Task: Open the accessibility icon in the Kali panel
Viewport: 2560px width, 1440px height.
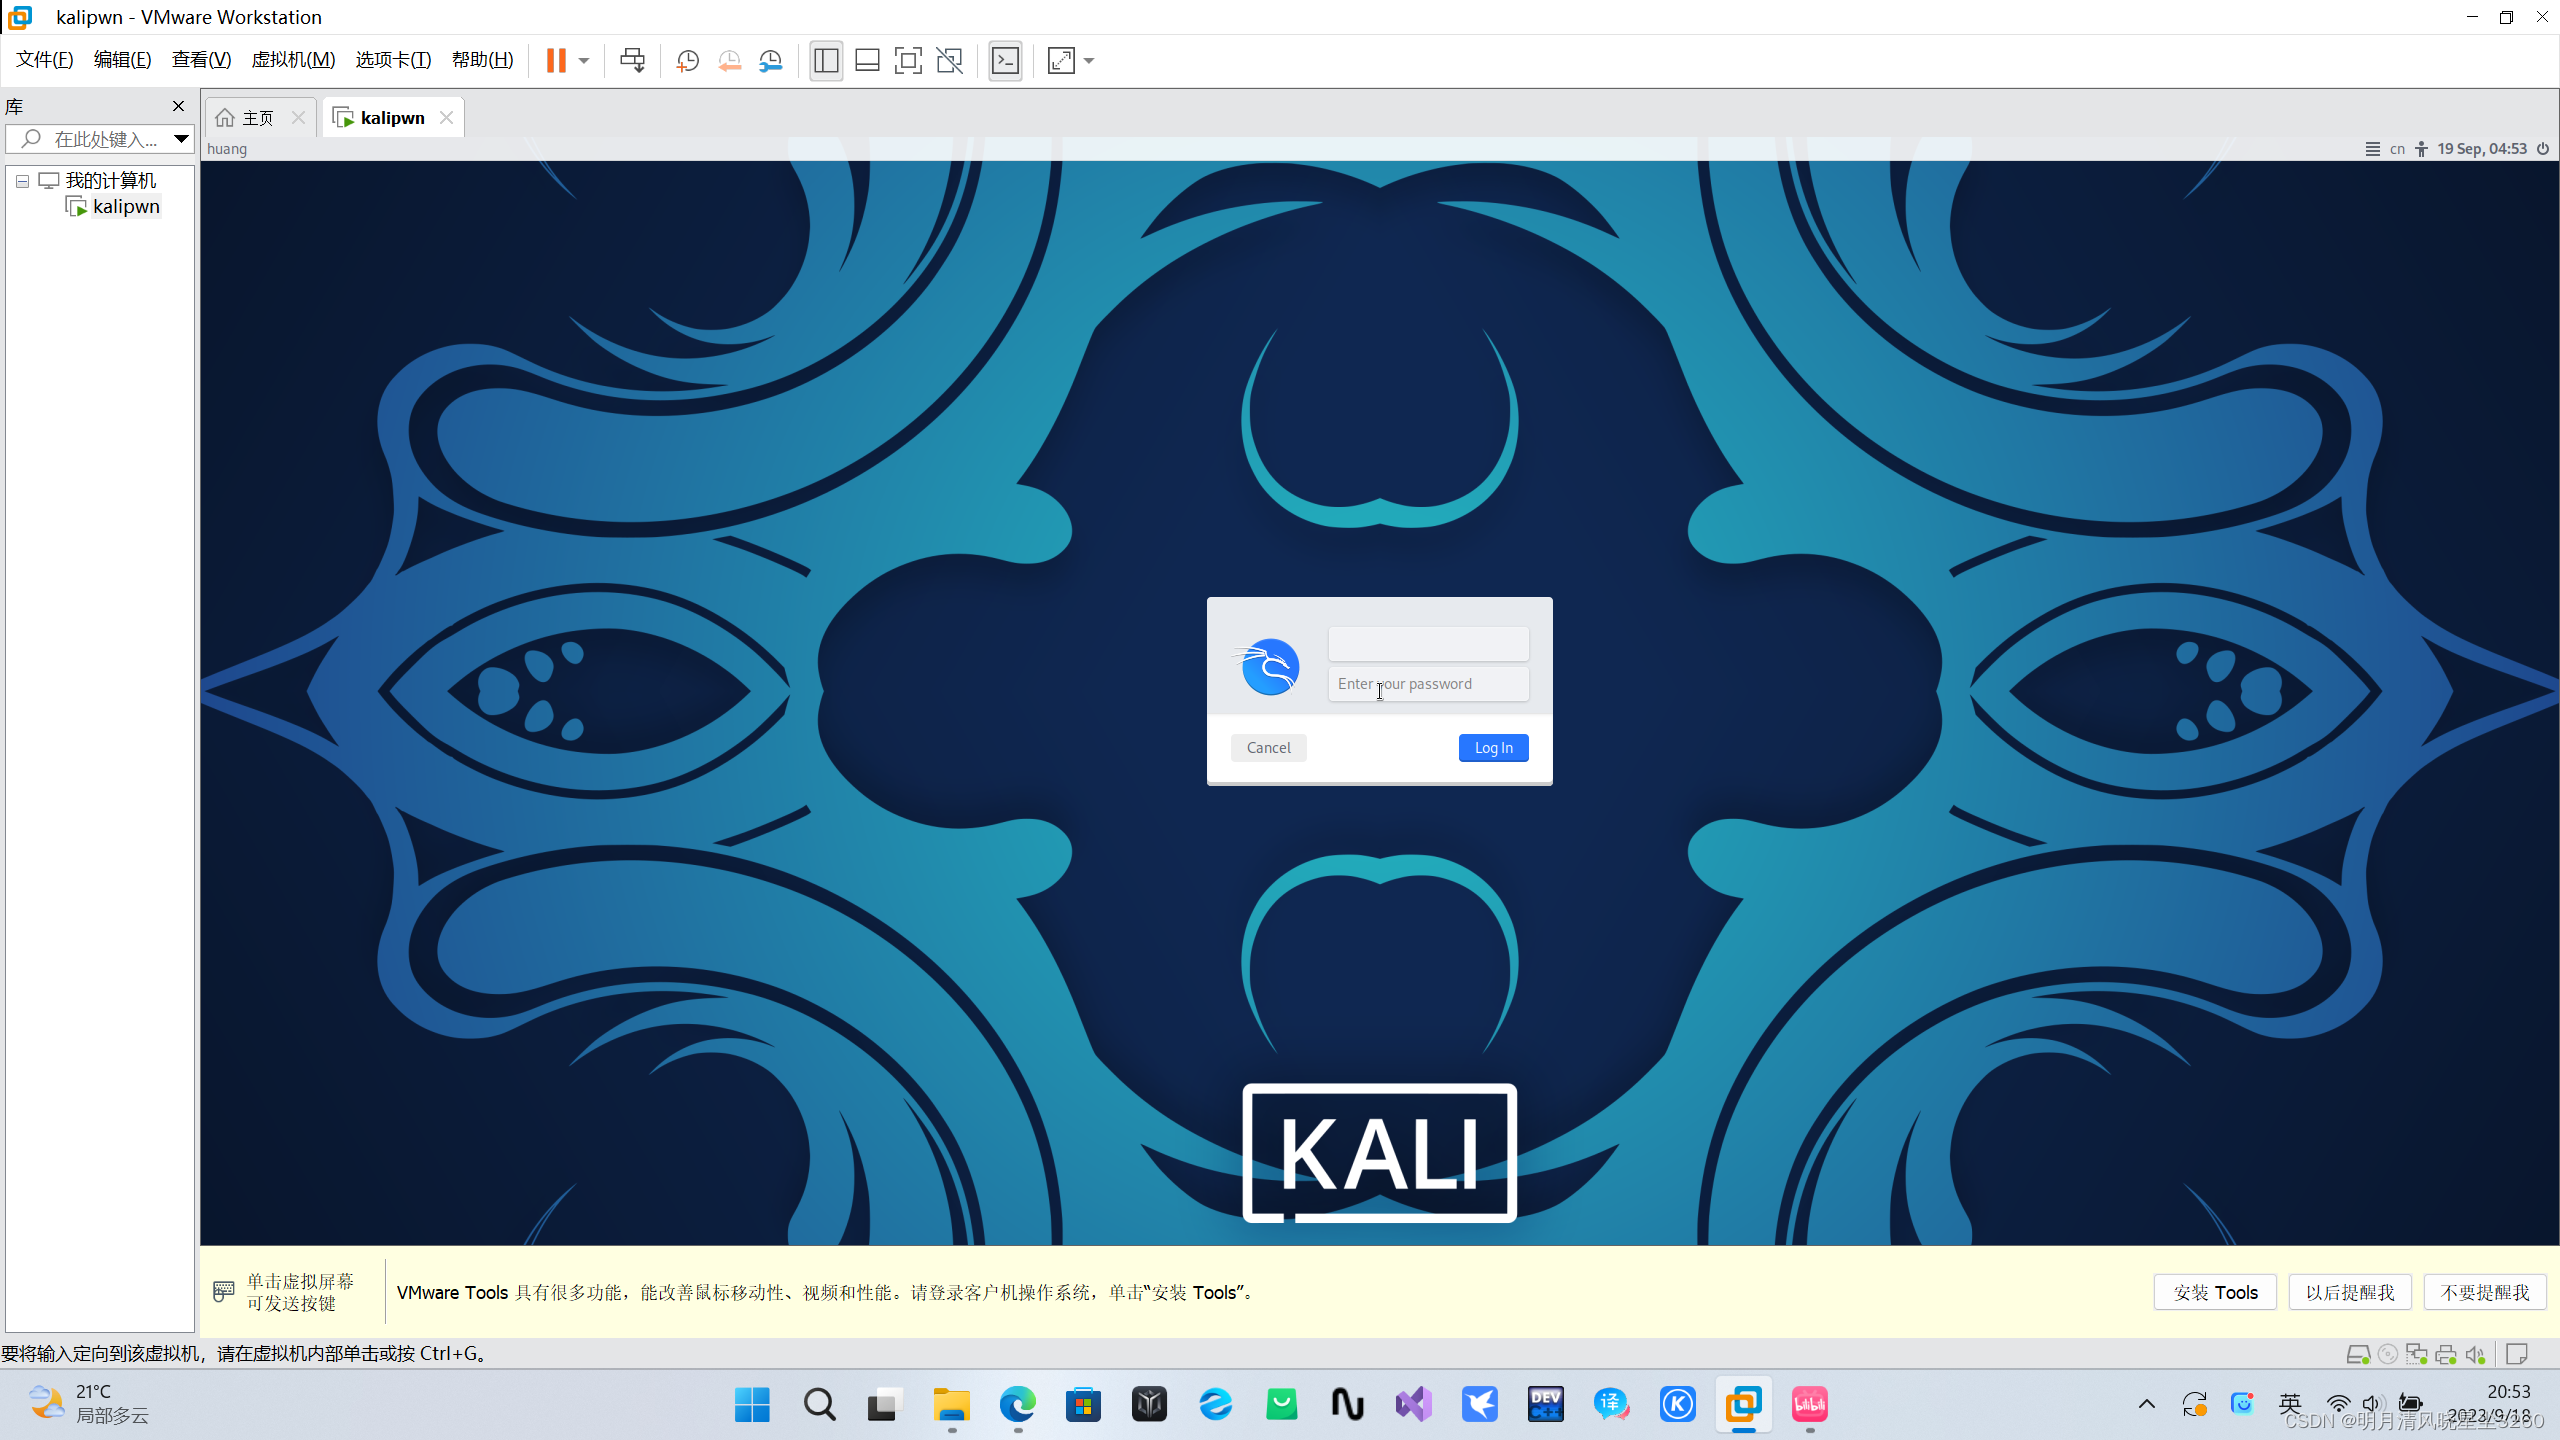Action: click(2421, 149)
